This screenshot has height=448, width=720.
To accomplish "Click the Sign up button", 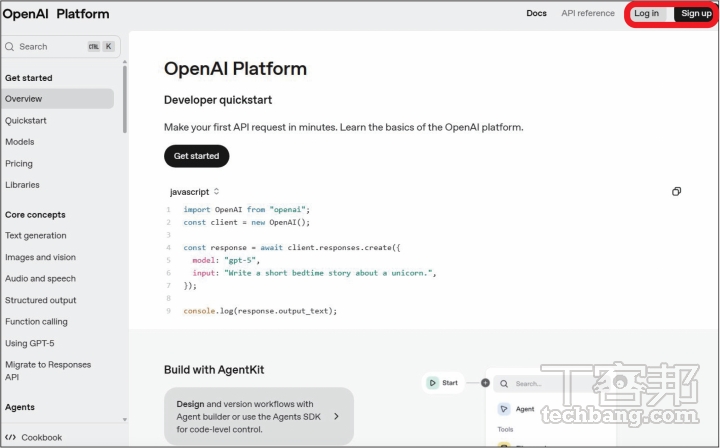I will (x=696, y=13).
